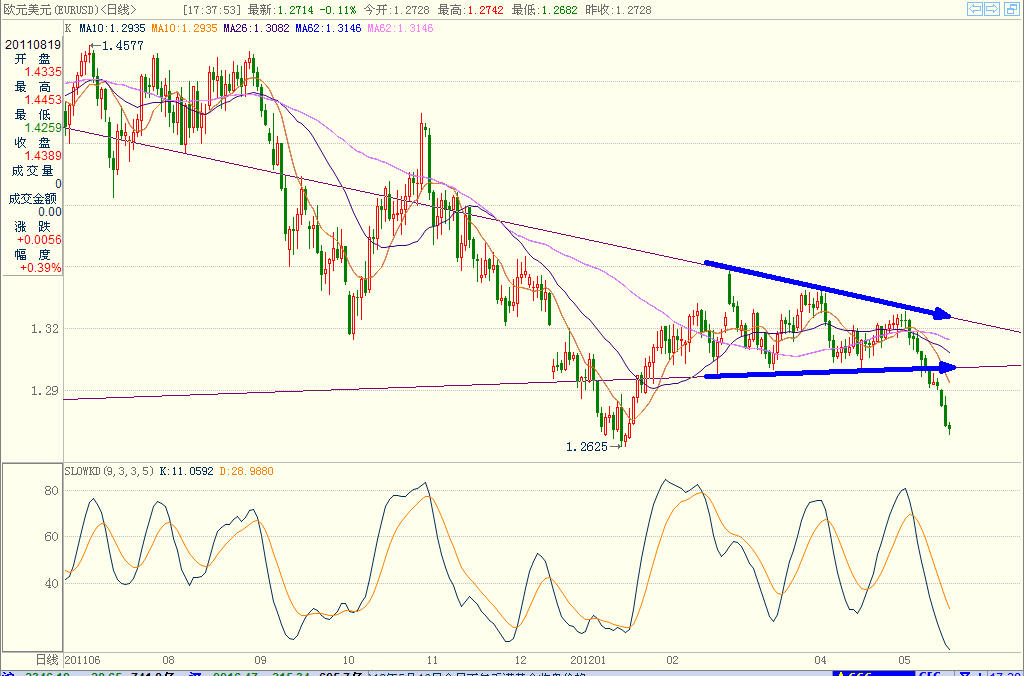Click the D:28.9880 indicator value
Screen dimensions: 1024x676
tap(246, 471)
